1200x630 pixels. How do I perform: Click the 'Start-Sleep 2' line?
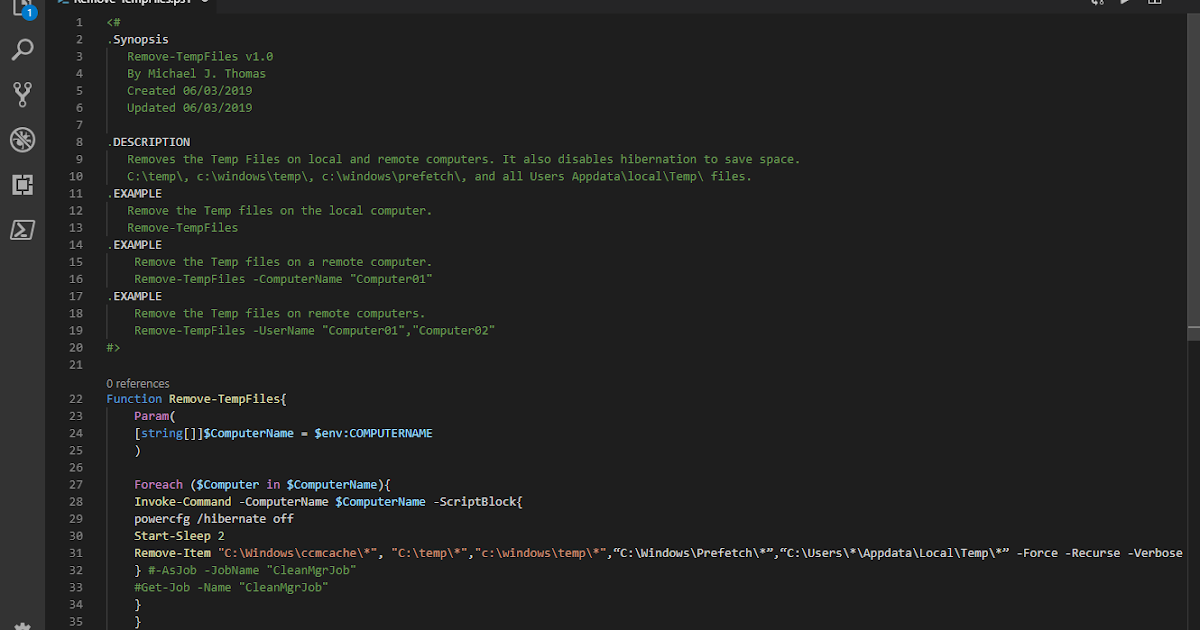(179, 536)
